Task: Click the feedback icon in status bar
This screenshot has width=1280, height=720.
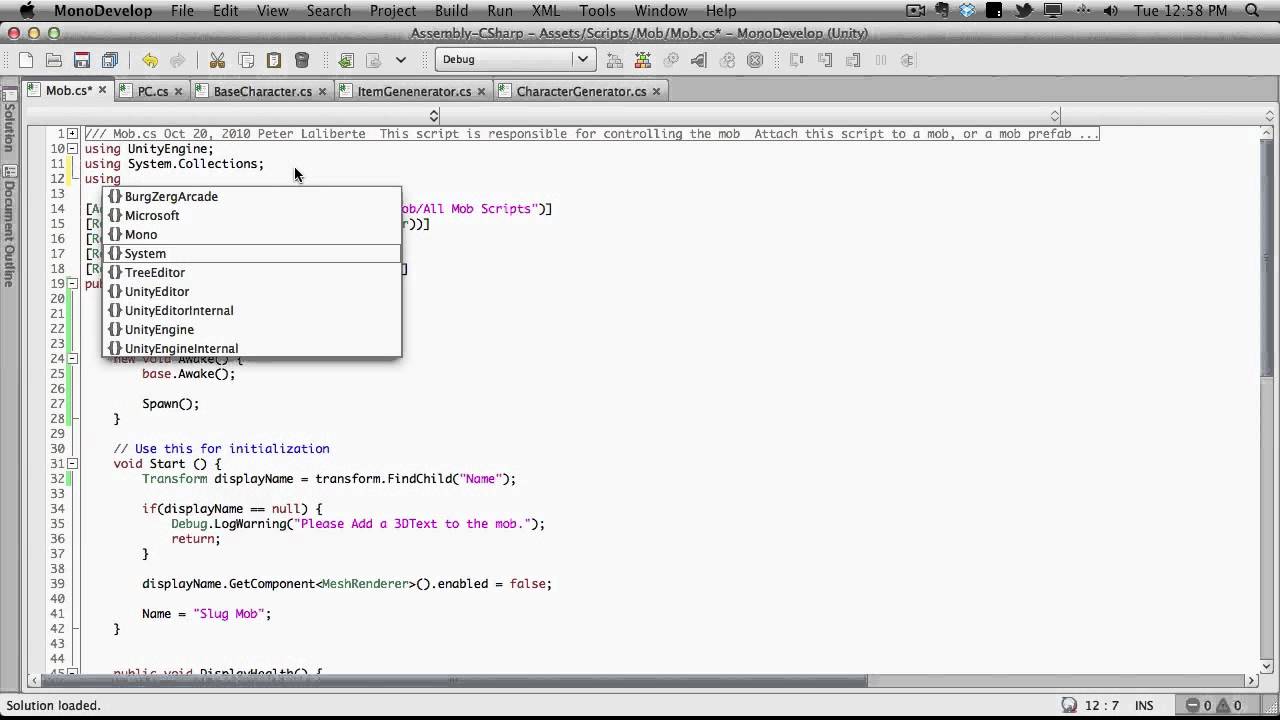Action: 1069,705
